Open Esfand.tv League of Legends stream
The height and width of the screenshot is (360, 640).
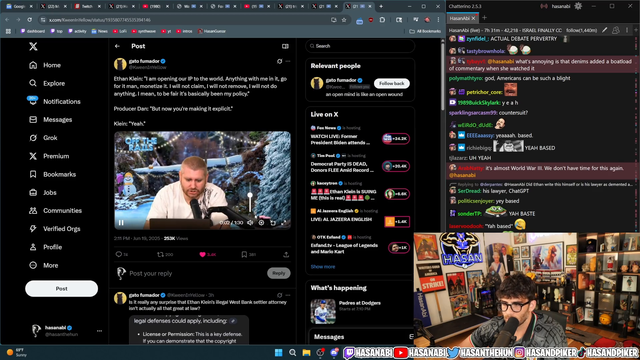359,246
